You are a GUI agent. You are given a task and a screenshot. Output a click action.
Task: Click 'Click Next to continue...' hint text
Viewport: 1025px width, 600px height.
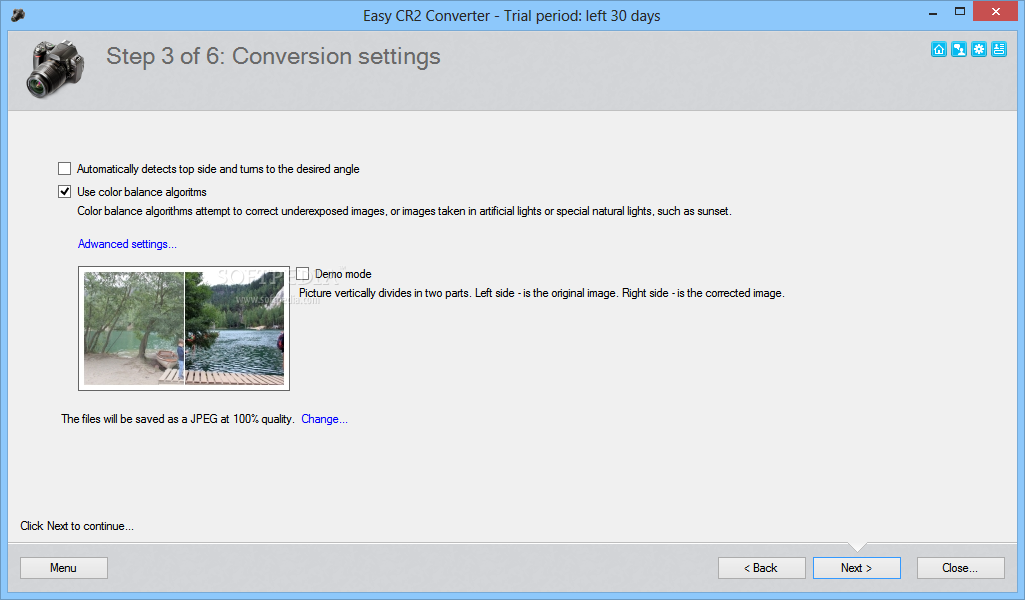point(77,526)
